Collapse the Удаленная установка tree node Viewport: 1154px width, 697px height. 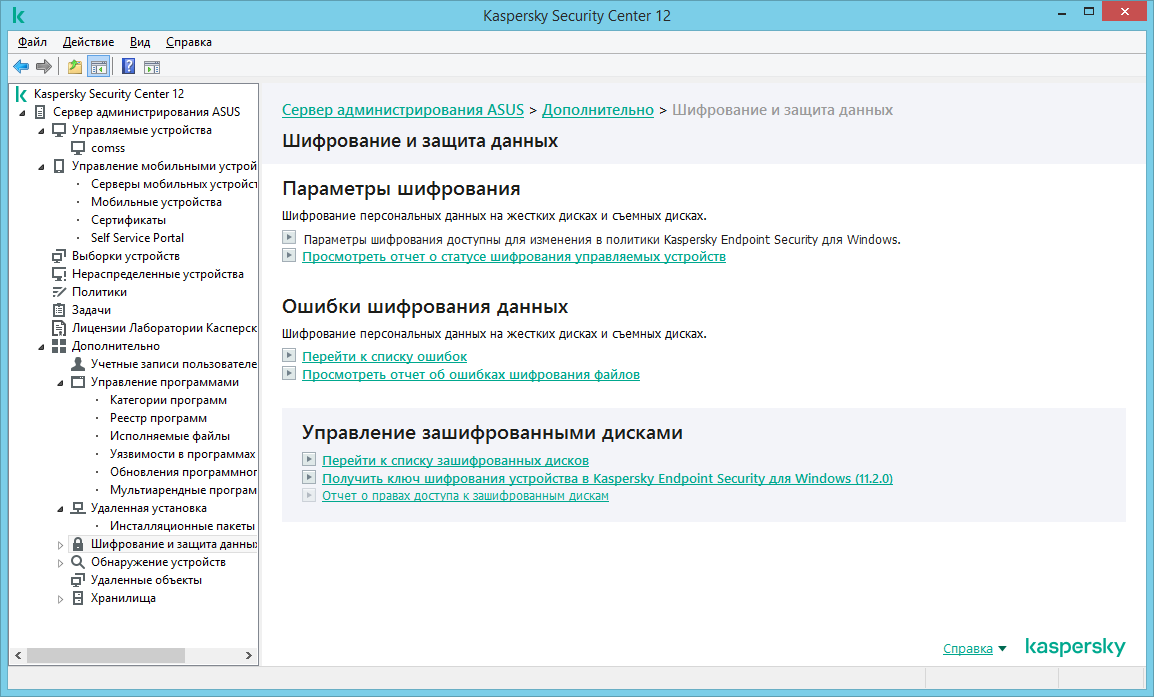tap(60, 509)
